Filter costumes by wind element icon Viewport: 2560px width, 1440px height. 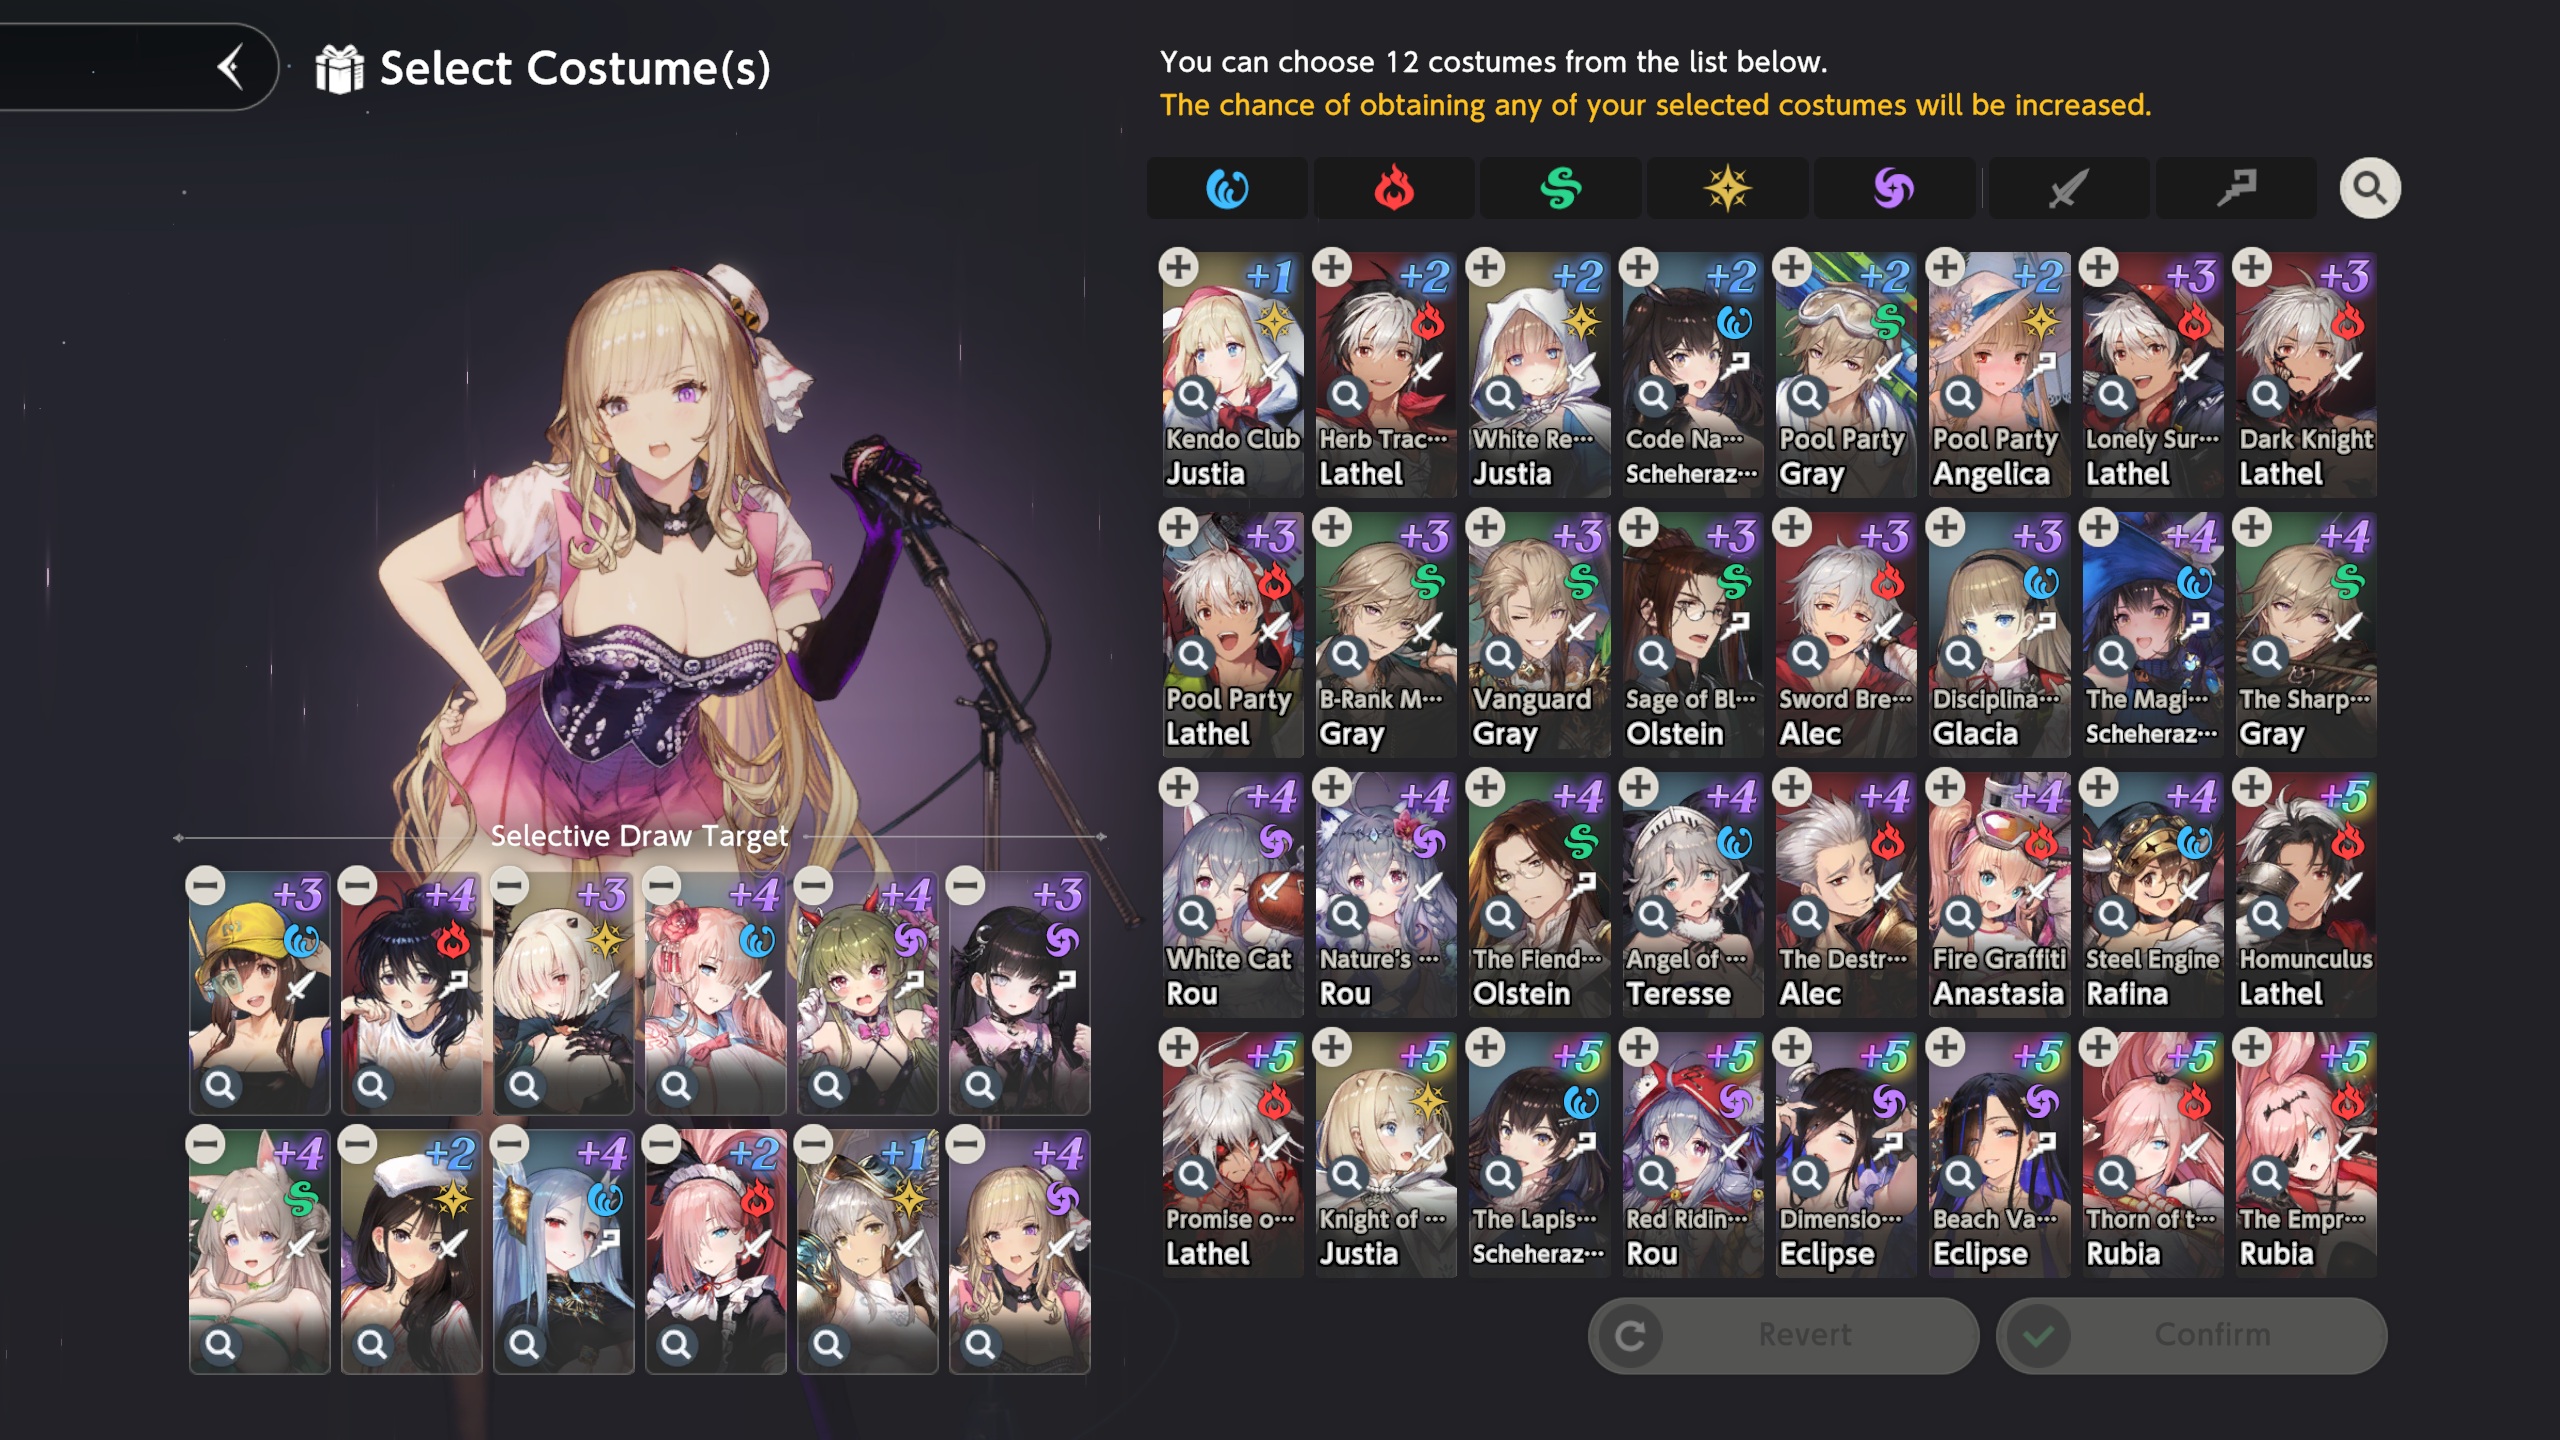coord(1560,188)
